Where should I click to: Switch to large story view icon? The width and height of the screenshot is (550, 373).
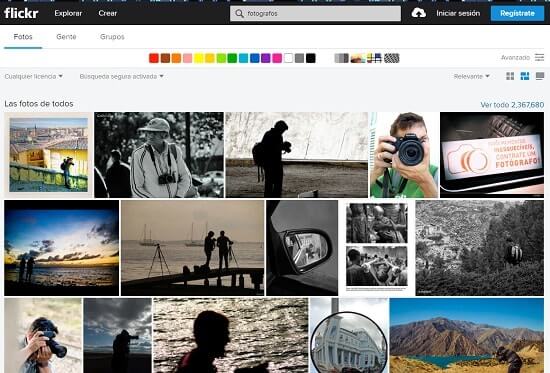540,76
